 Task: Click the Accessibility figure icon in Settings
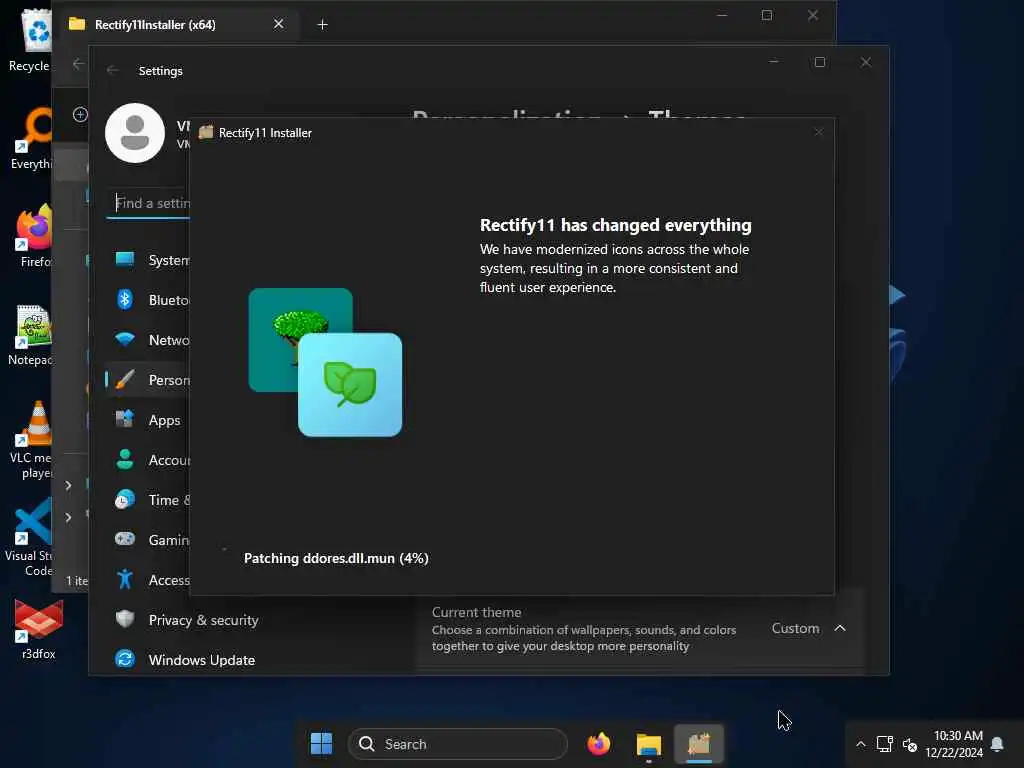(x=125, y=579)
